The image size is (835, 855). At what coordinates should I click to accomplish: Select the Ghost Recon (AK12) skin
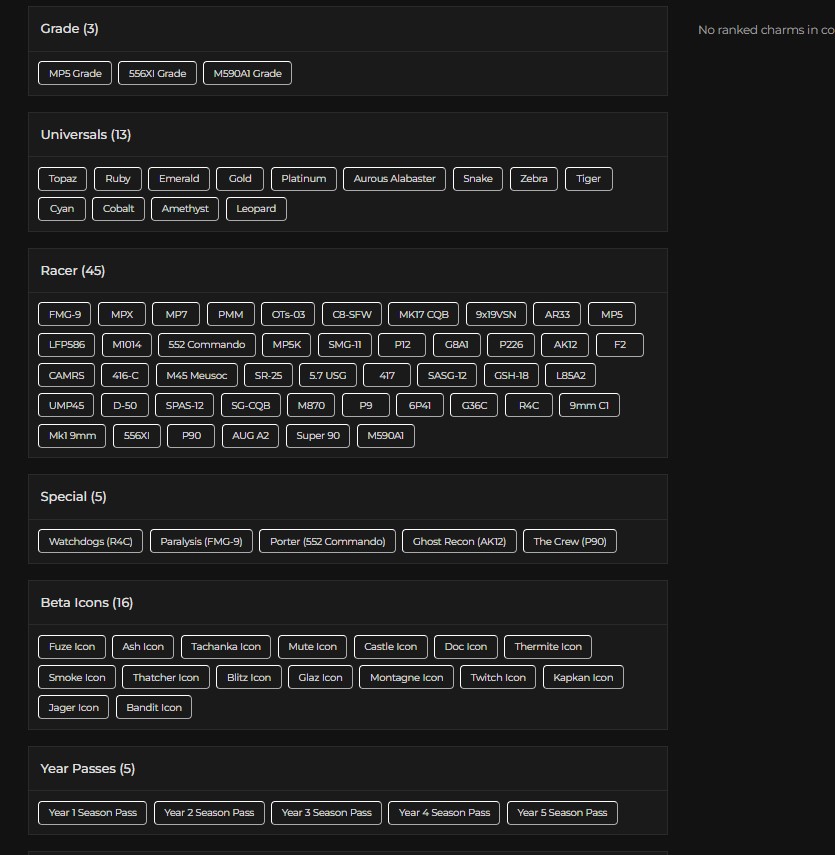(x=459, y=541)
